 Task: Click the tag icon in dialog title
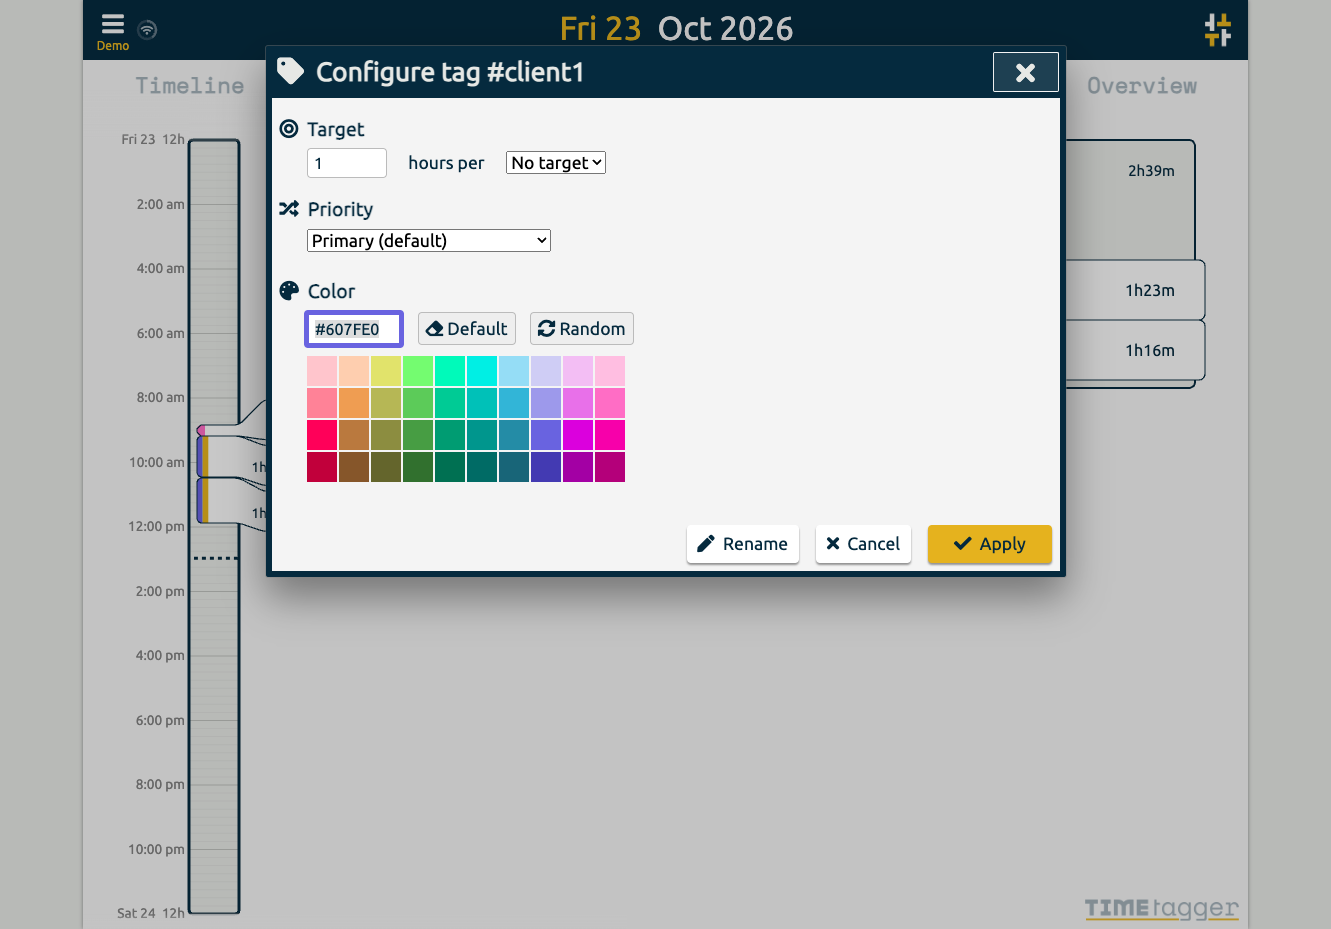(290, 71)
